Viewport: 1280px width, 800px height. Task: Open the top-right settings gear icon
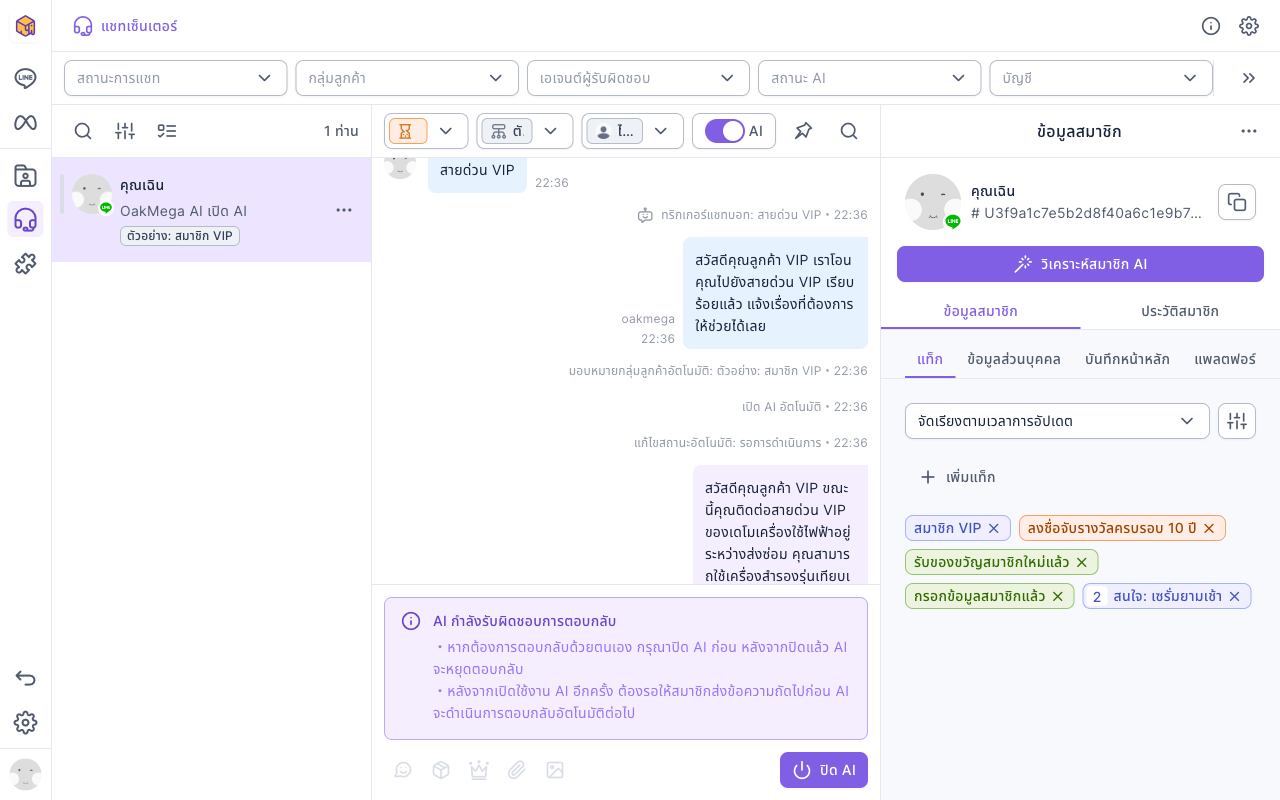1249,26
